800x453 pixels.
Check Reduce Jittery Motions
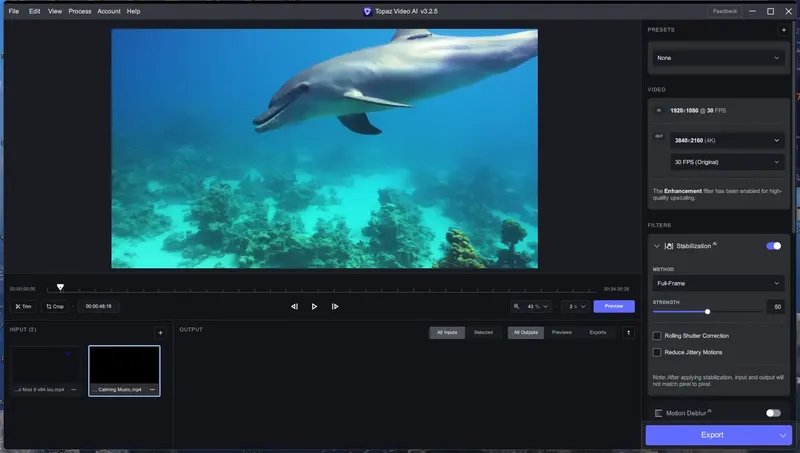pos(657,353)
